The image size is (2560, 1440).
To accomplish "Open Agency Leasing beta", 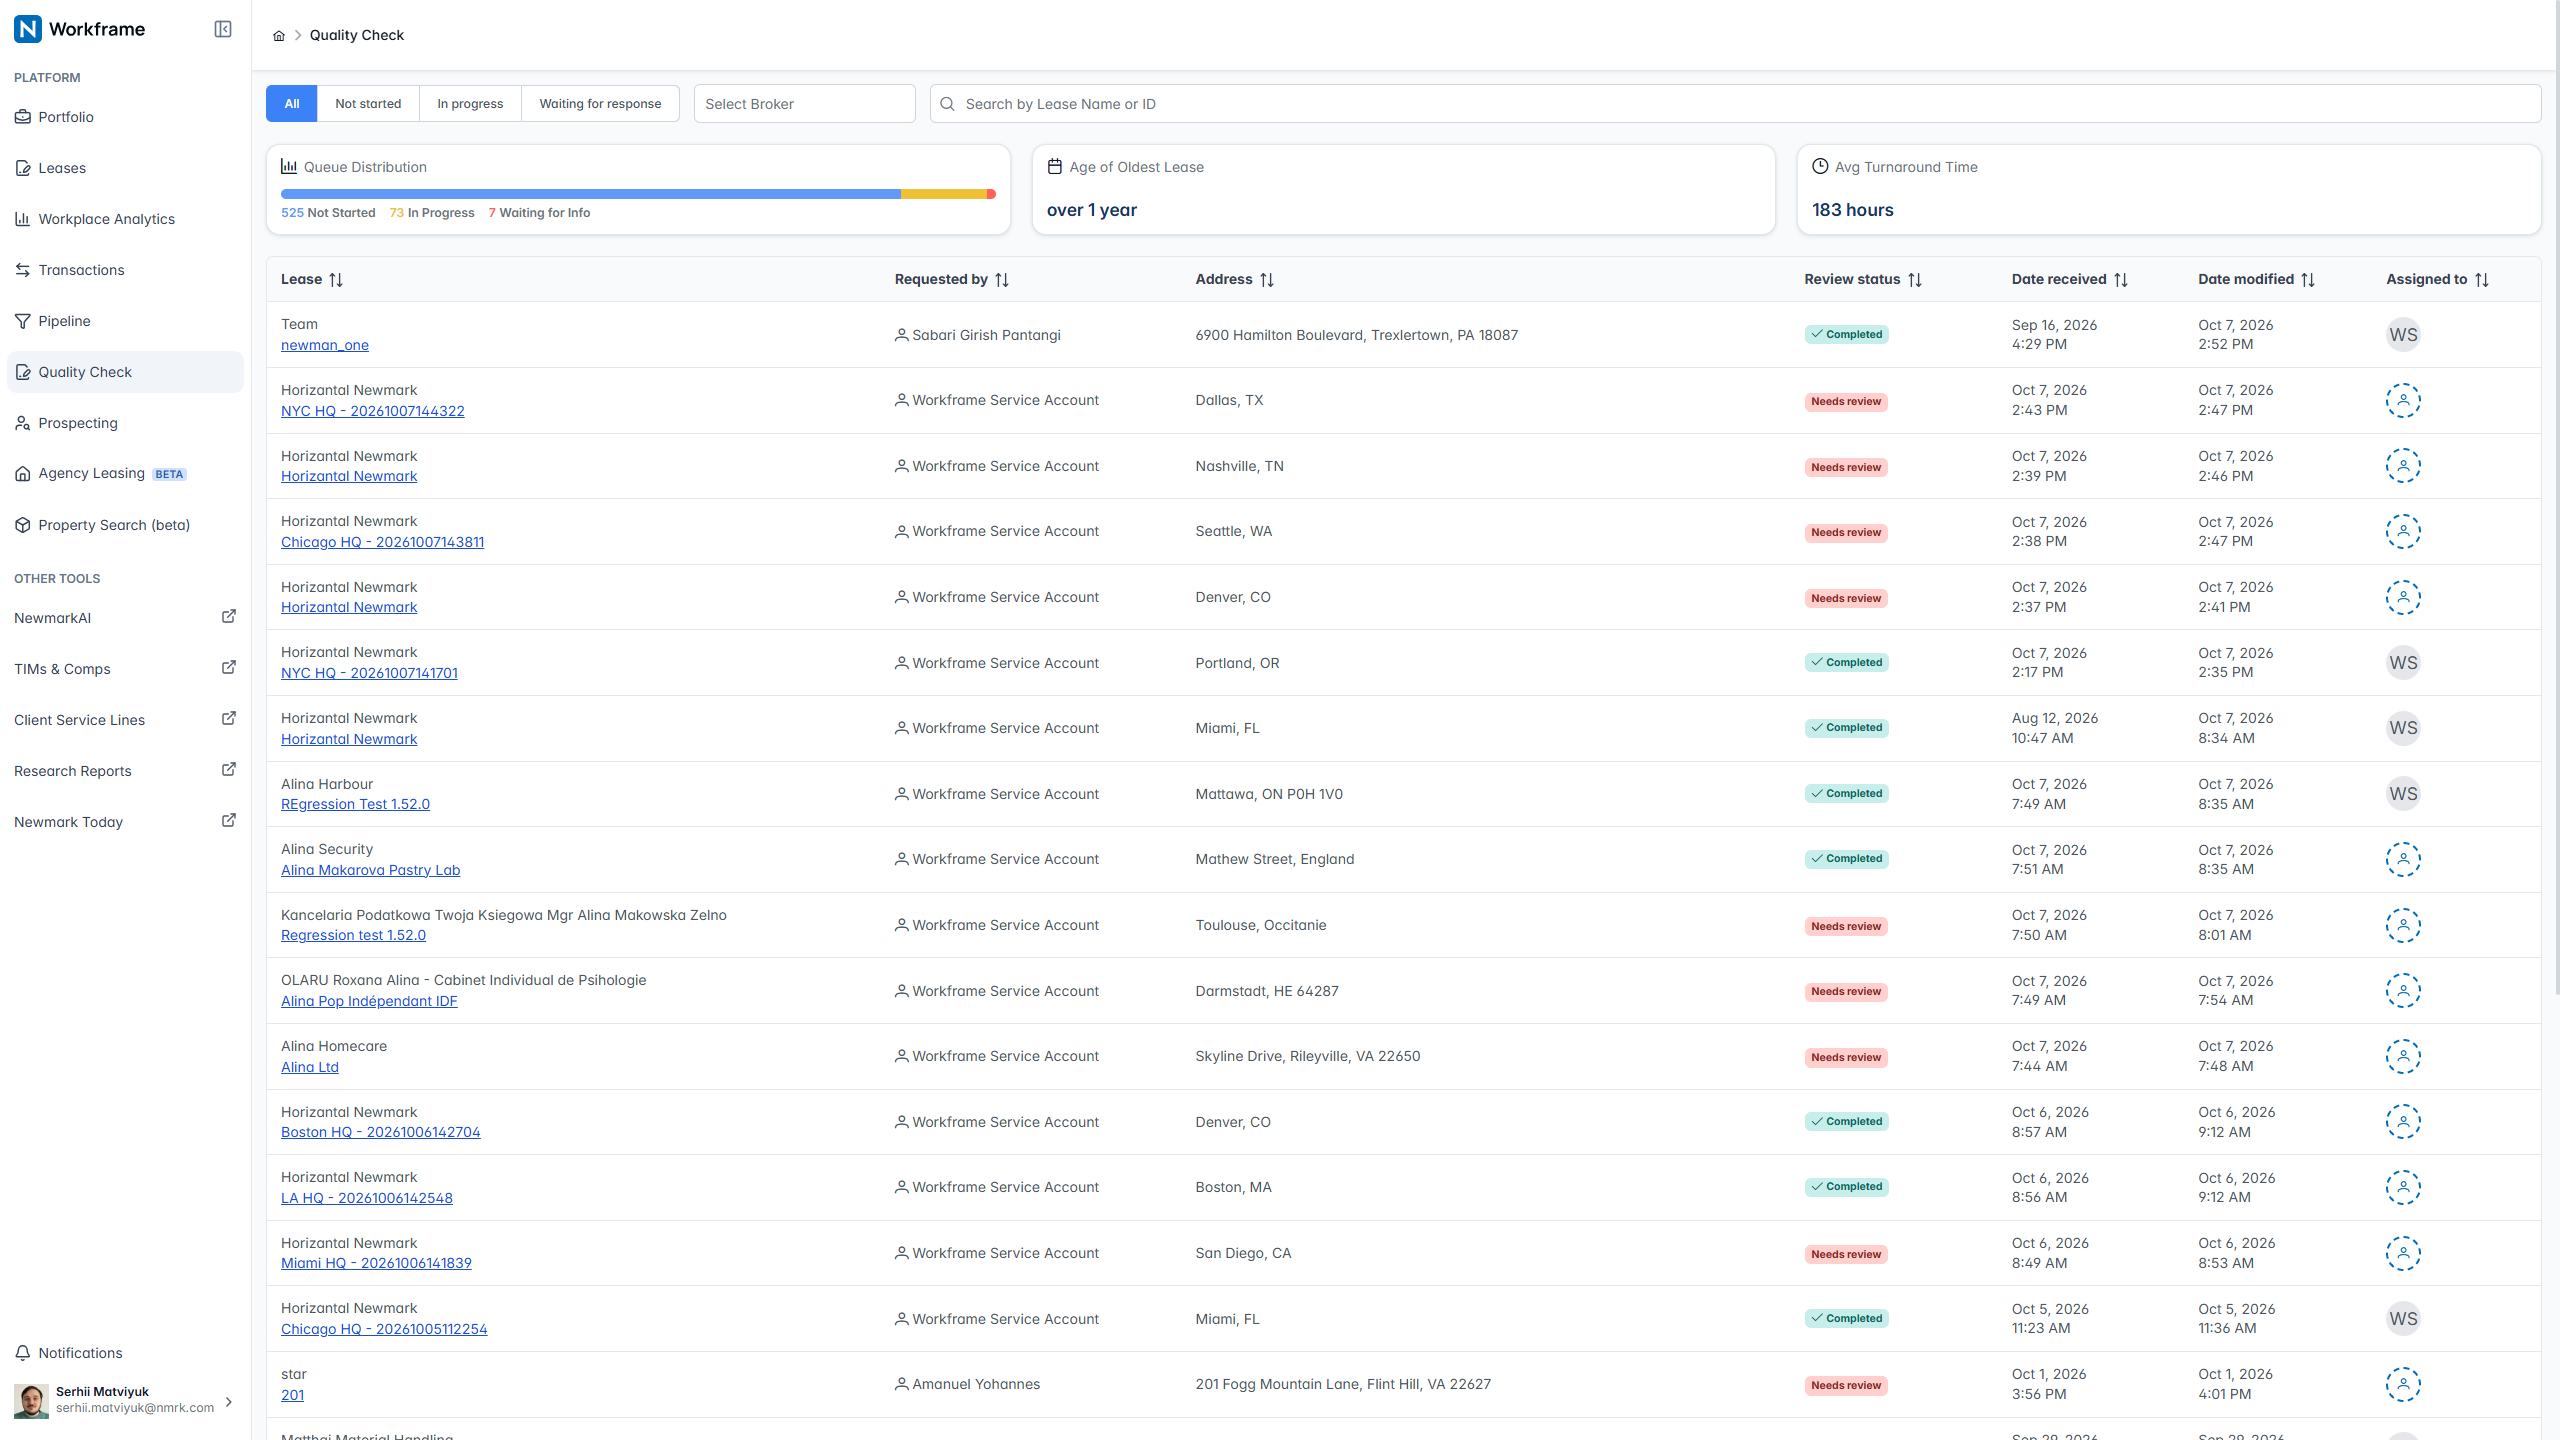I will (125, 474).
